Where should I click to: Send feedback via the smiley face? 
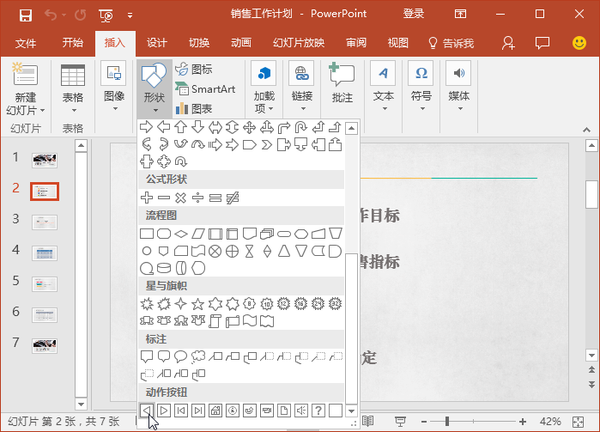[x=579, y=43]
